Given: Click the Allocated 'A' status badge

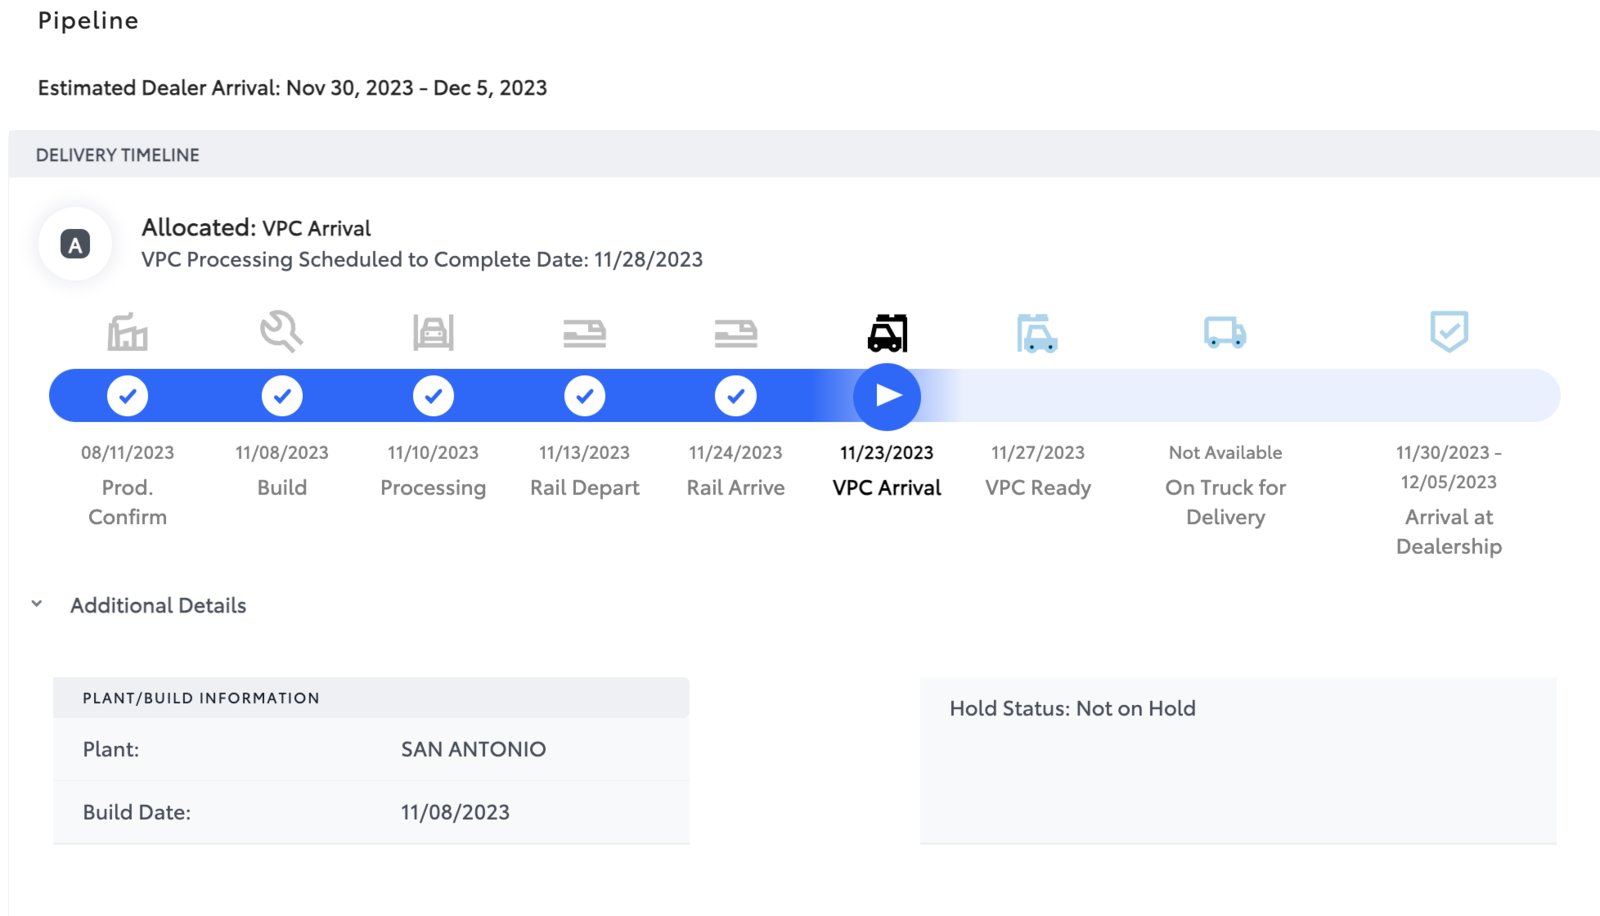Looking at the screenshot, I should tap(75, 244).
